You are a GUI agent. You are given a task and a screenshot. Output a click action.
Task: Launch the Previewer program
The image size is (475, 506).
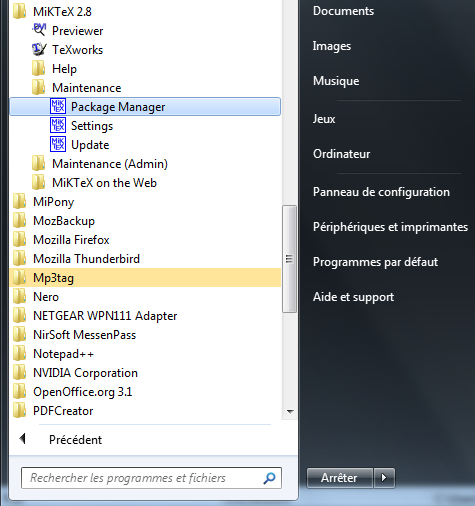click(x=145, y=30)
